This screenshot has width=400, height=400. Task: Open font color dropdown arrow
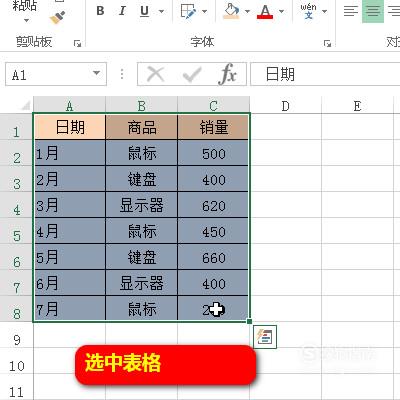pos(282,11)
